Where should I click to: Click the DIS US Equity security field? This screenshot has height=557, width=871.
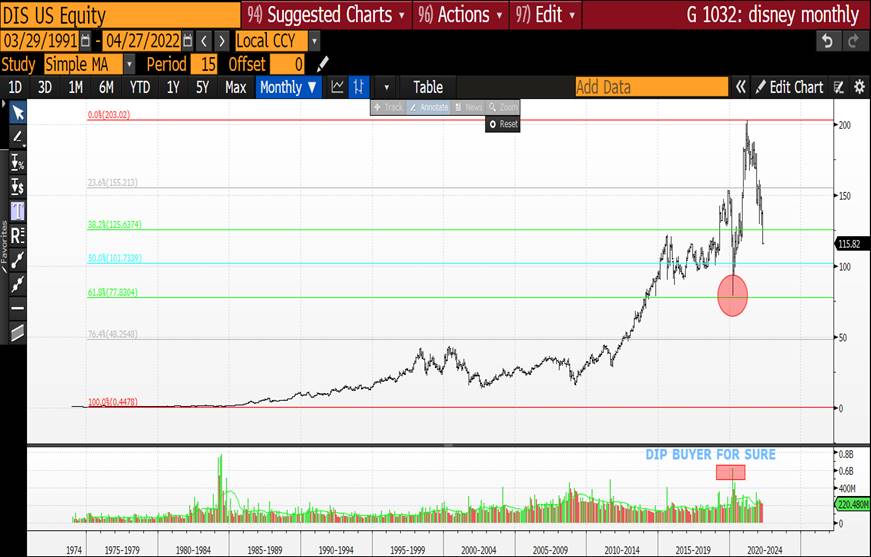(120, 15)
